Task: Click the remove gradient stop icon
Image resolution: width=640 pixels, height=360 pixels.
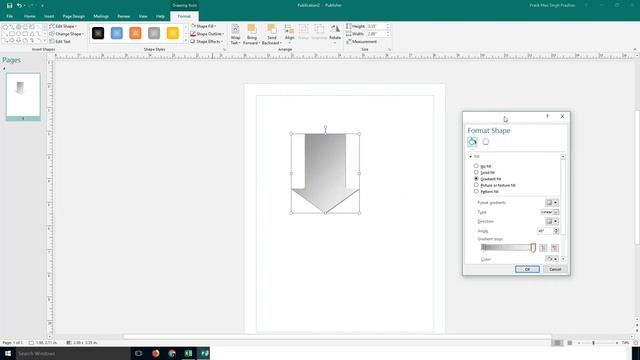Action: 555,248
